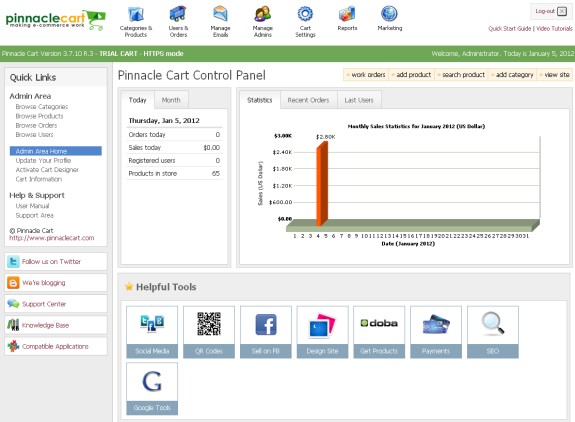Switch to the Today tab
The image size is (575, 422).
tap(138, 100)
